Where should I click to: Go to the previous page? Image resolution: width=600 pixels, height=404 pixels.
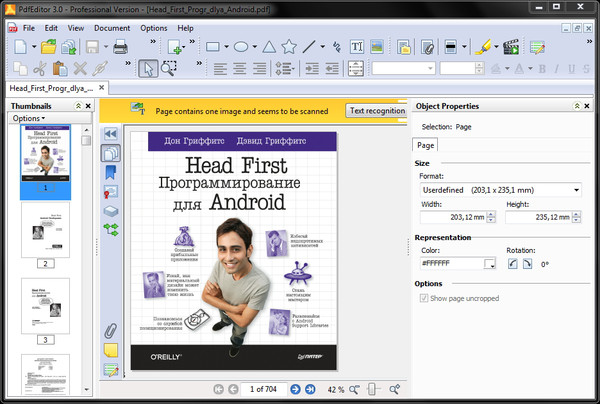tap(233, 389)
